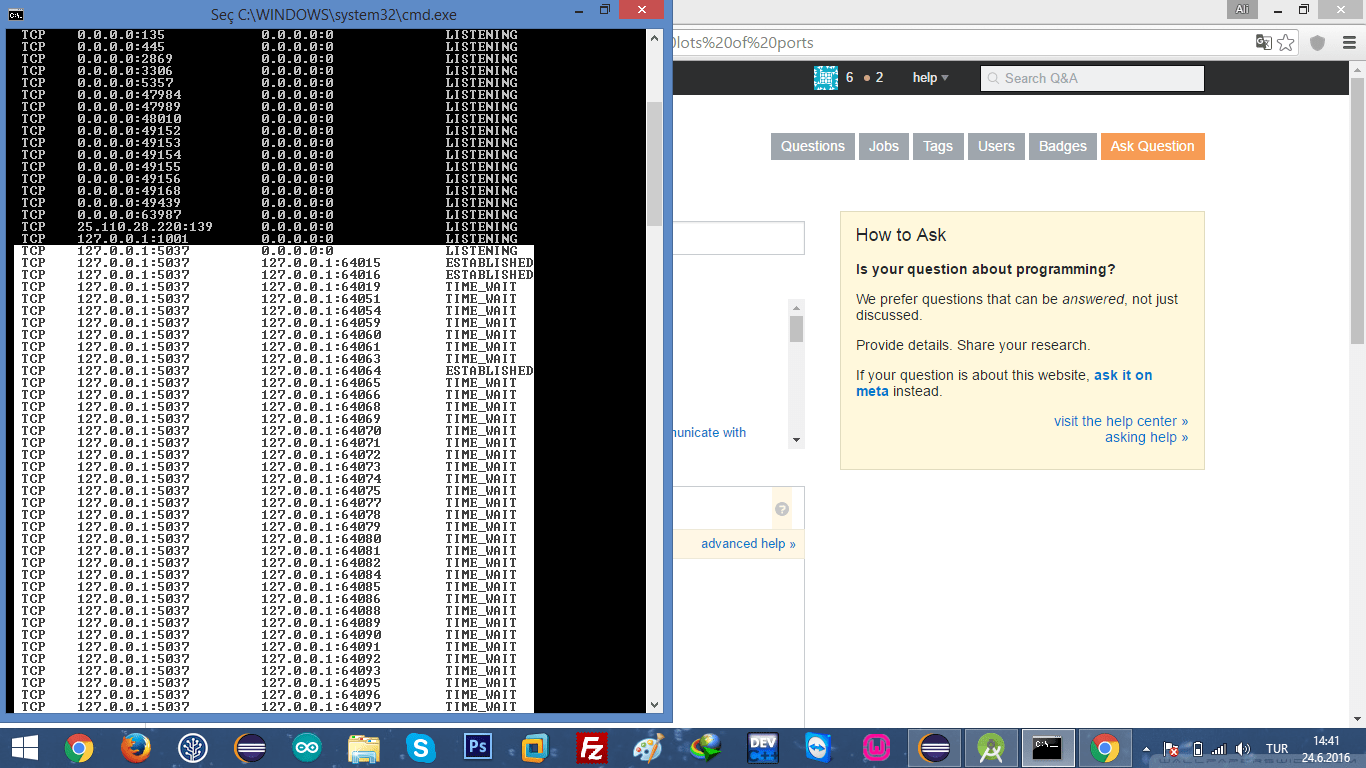Click '127.0.0.1:1001' local address in cmd
1366x768 pixels.
coord(133,239)
